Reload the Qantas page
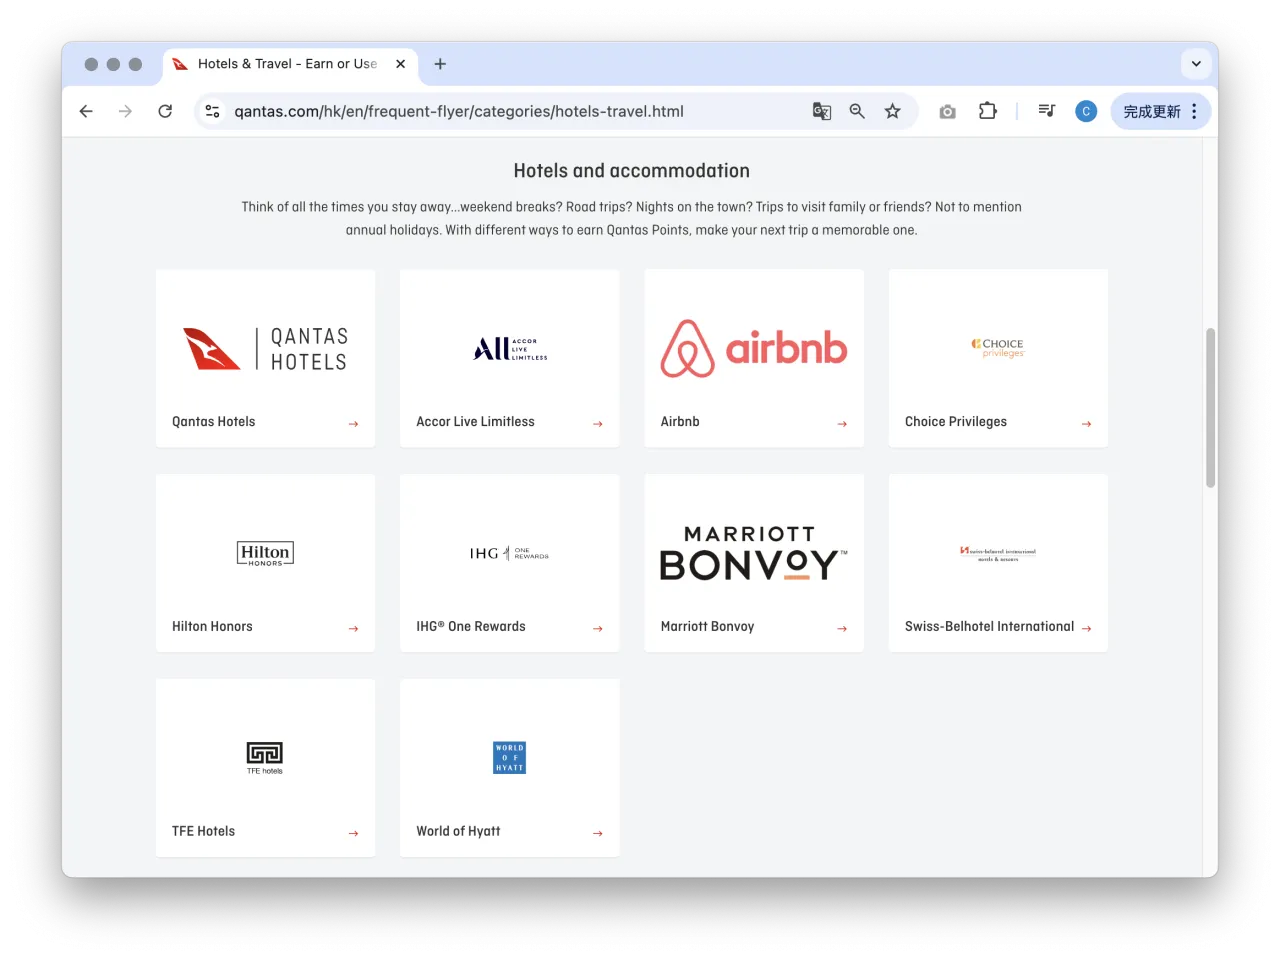The width and height of the screenshot is (1280, 959). tap(165, 111)
